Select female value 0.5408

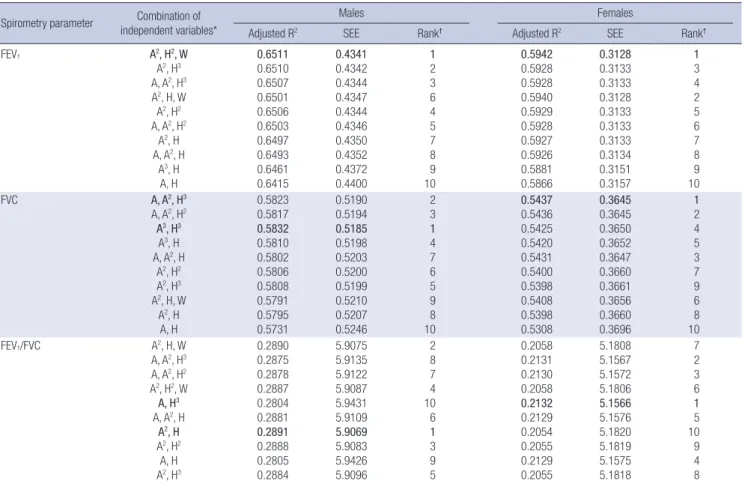click(x=537, y=301)
